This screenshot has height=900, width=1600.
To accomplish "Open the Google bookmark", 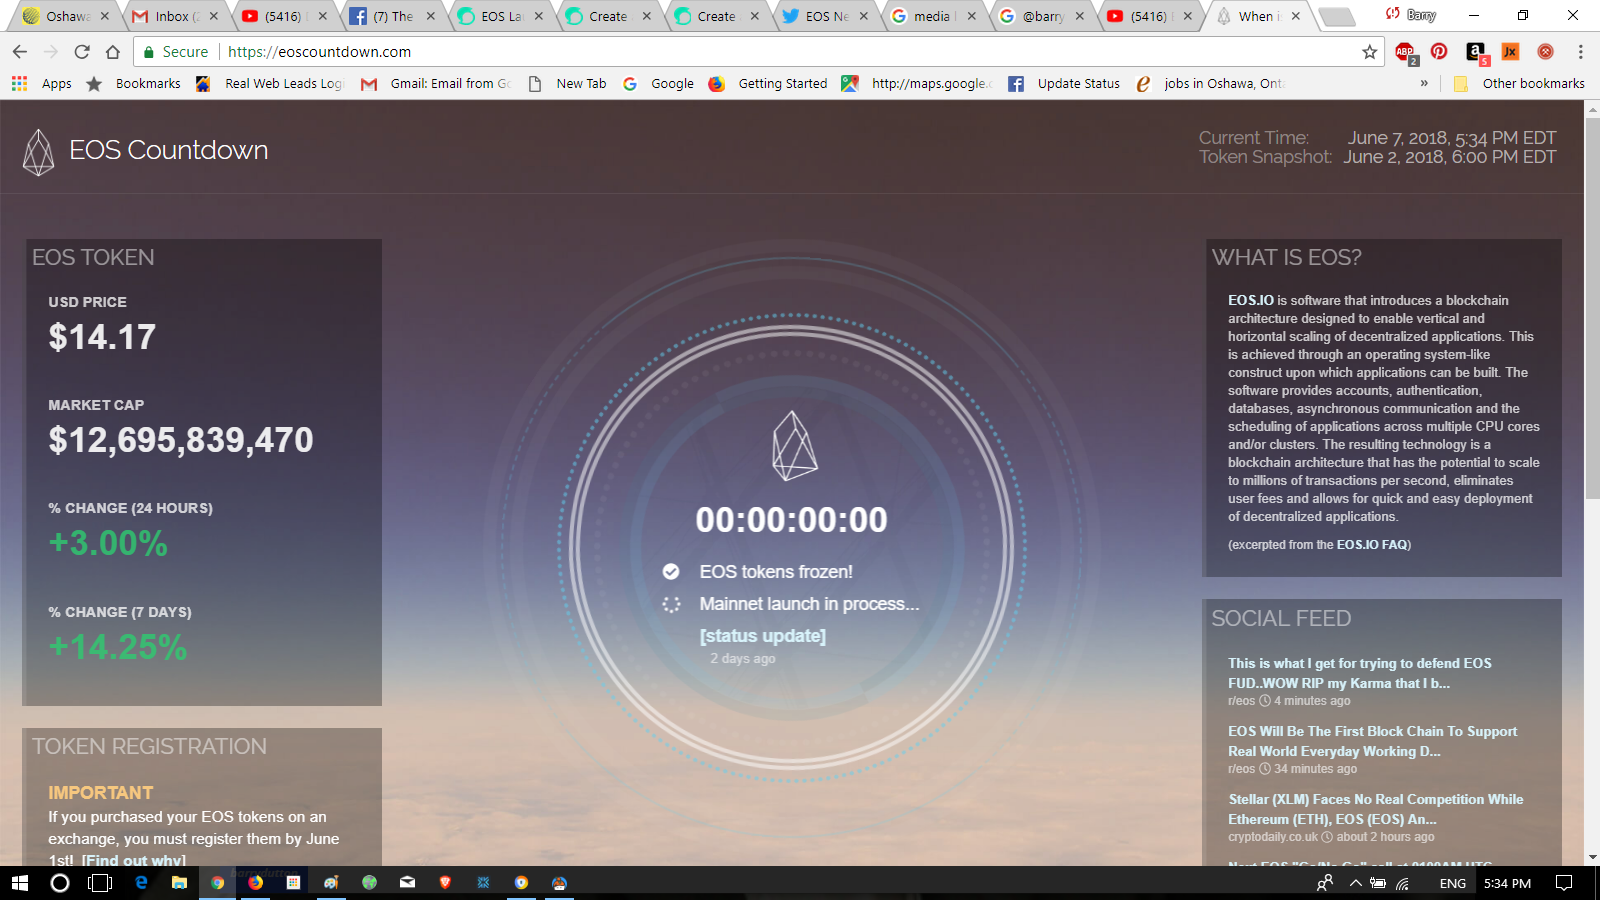I will (658, 84).
